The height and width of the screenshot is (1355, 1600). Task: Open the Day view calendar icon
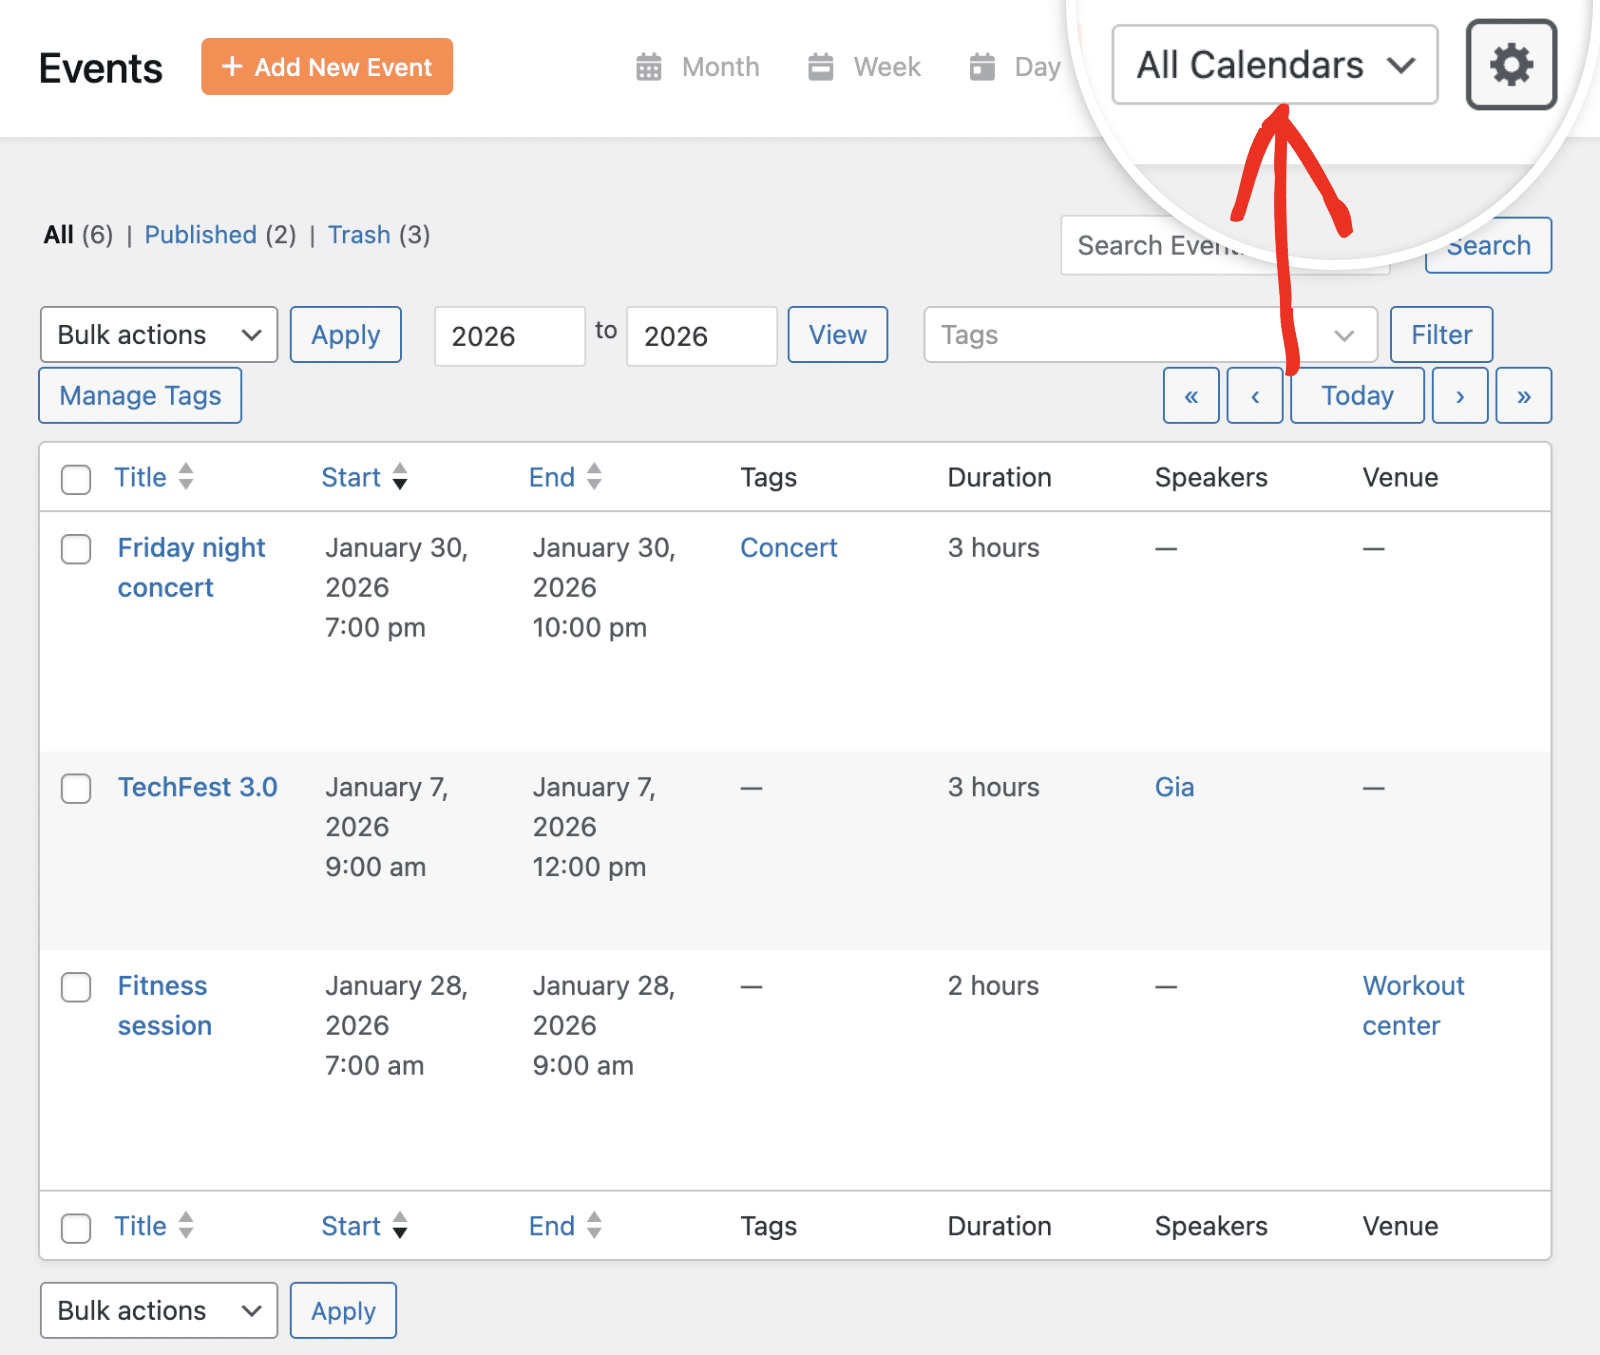click(982, 66)
